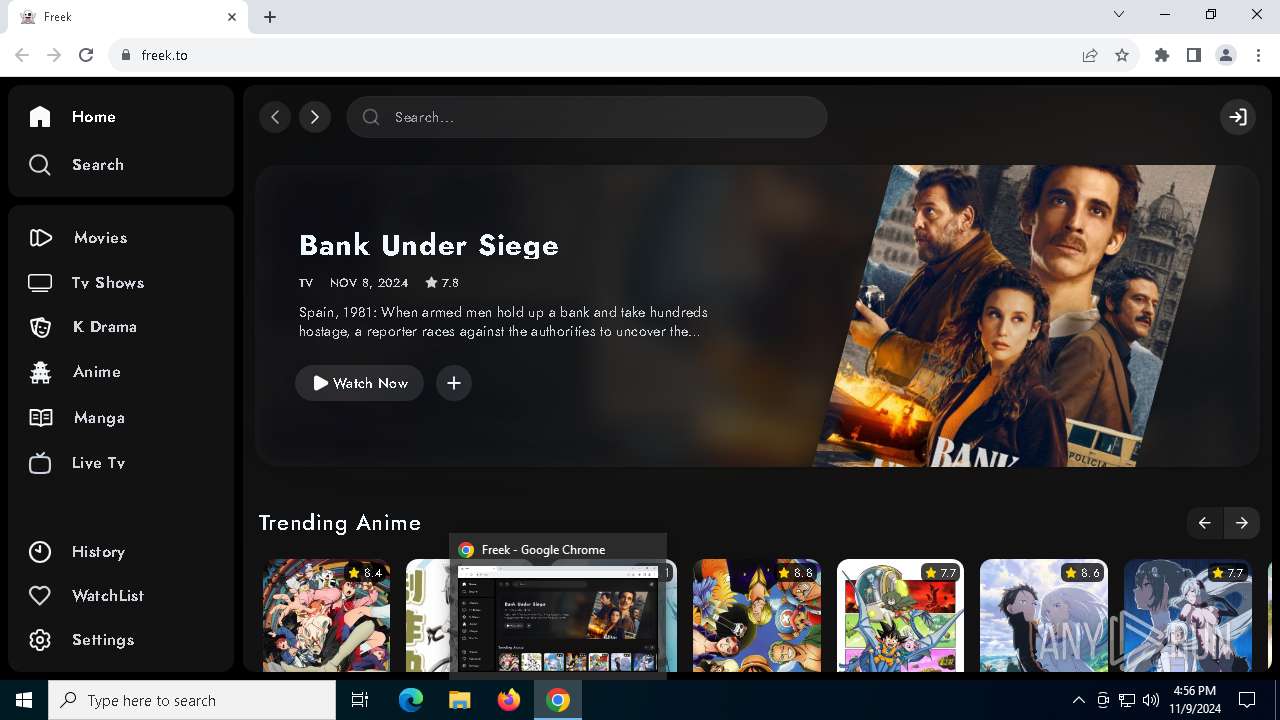Open the Dragon Ball card rated 7.7
The image size is (1280, 720).
point(901,615)
